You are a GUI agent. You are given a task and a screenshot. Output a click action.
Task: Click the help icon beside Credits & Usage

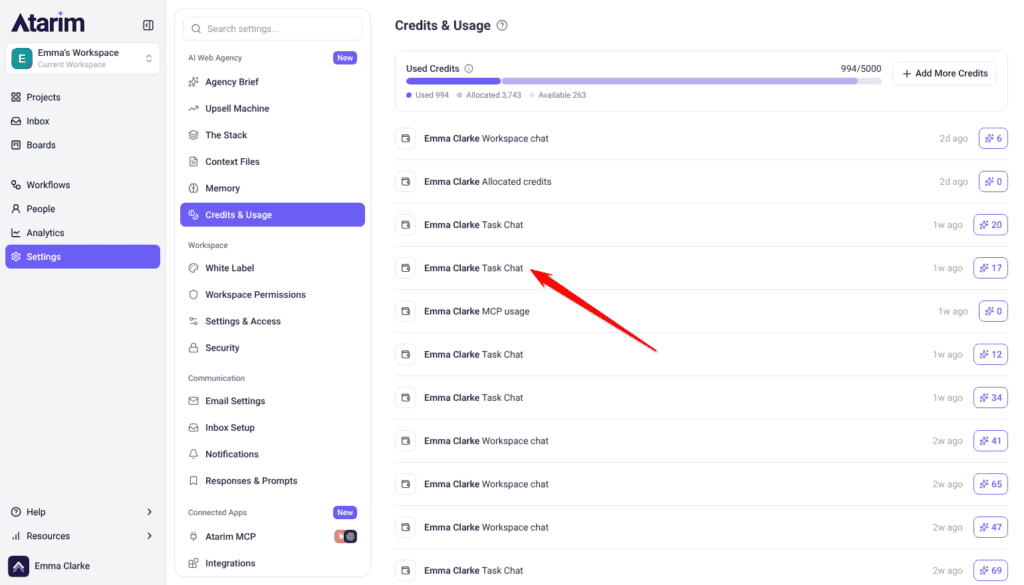pyautogui.click(x=502, y=25)
